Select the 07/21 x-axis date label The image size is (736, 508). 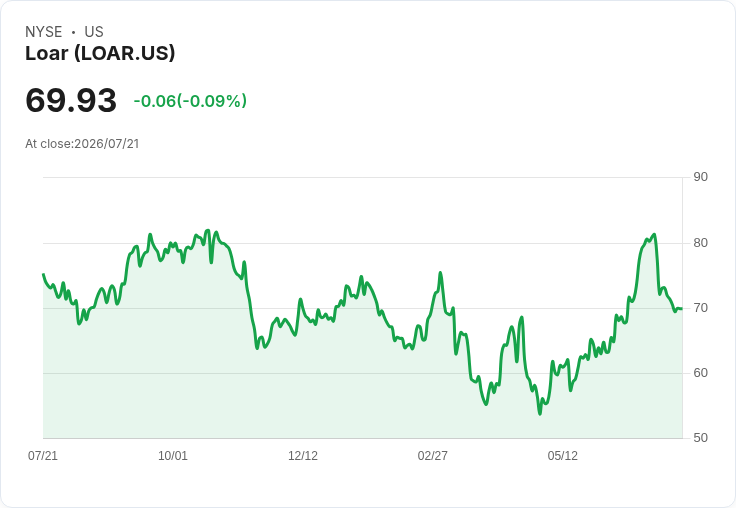click(43, 455)
